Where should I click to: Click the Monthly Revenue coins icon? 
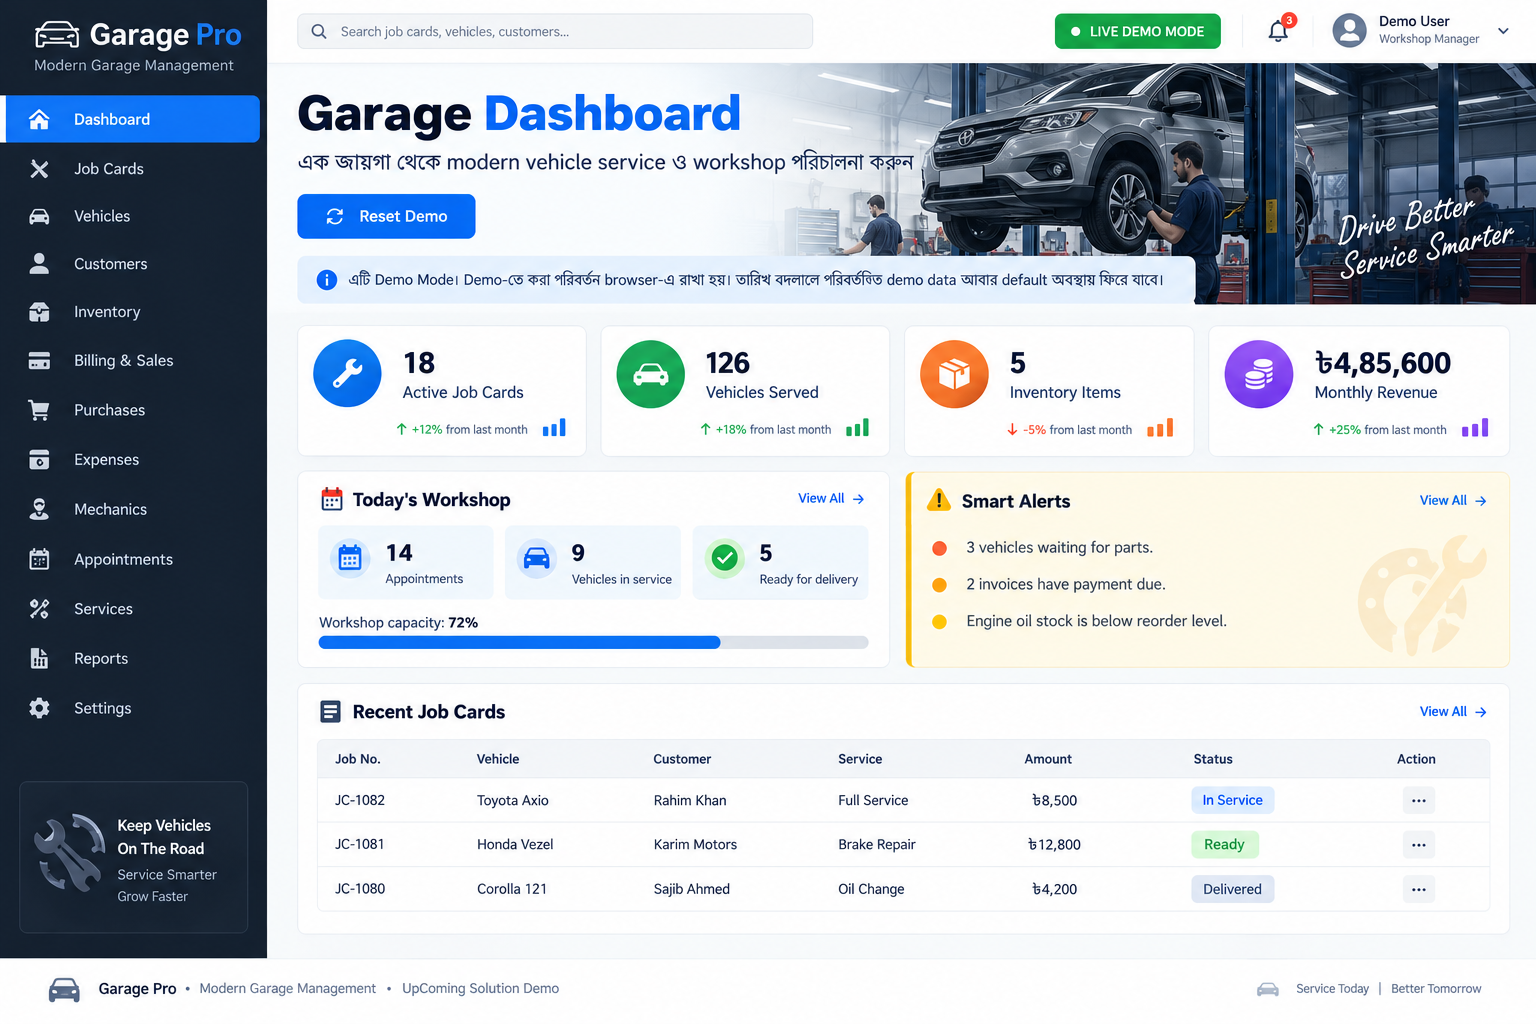pyautogui.click(x=1259, y=374)
